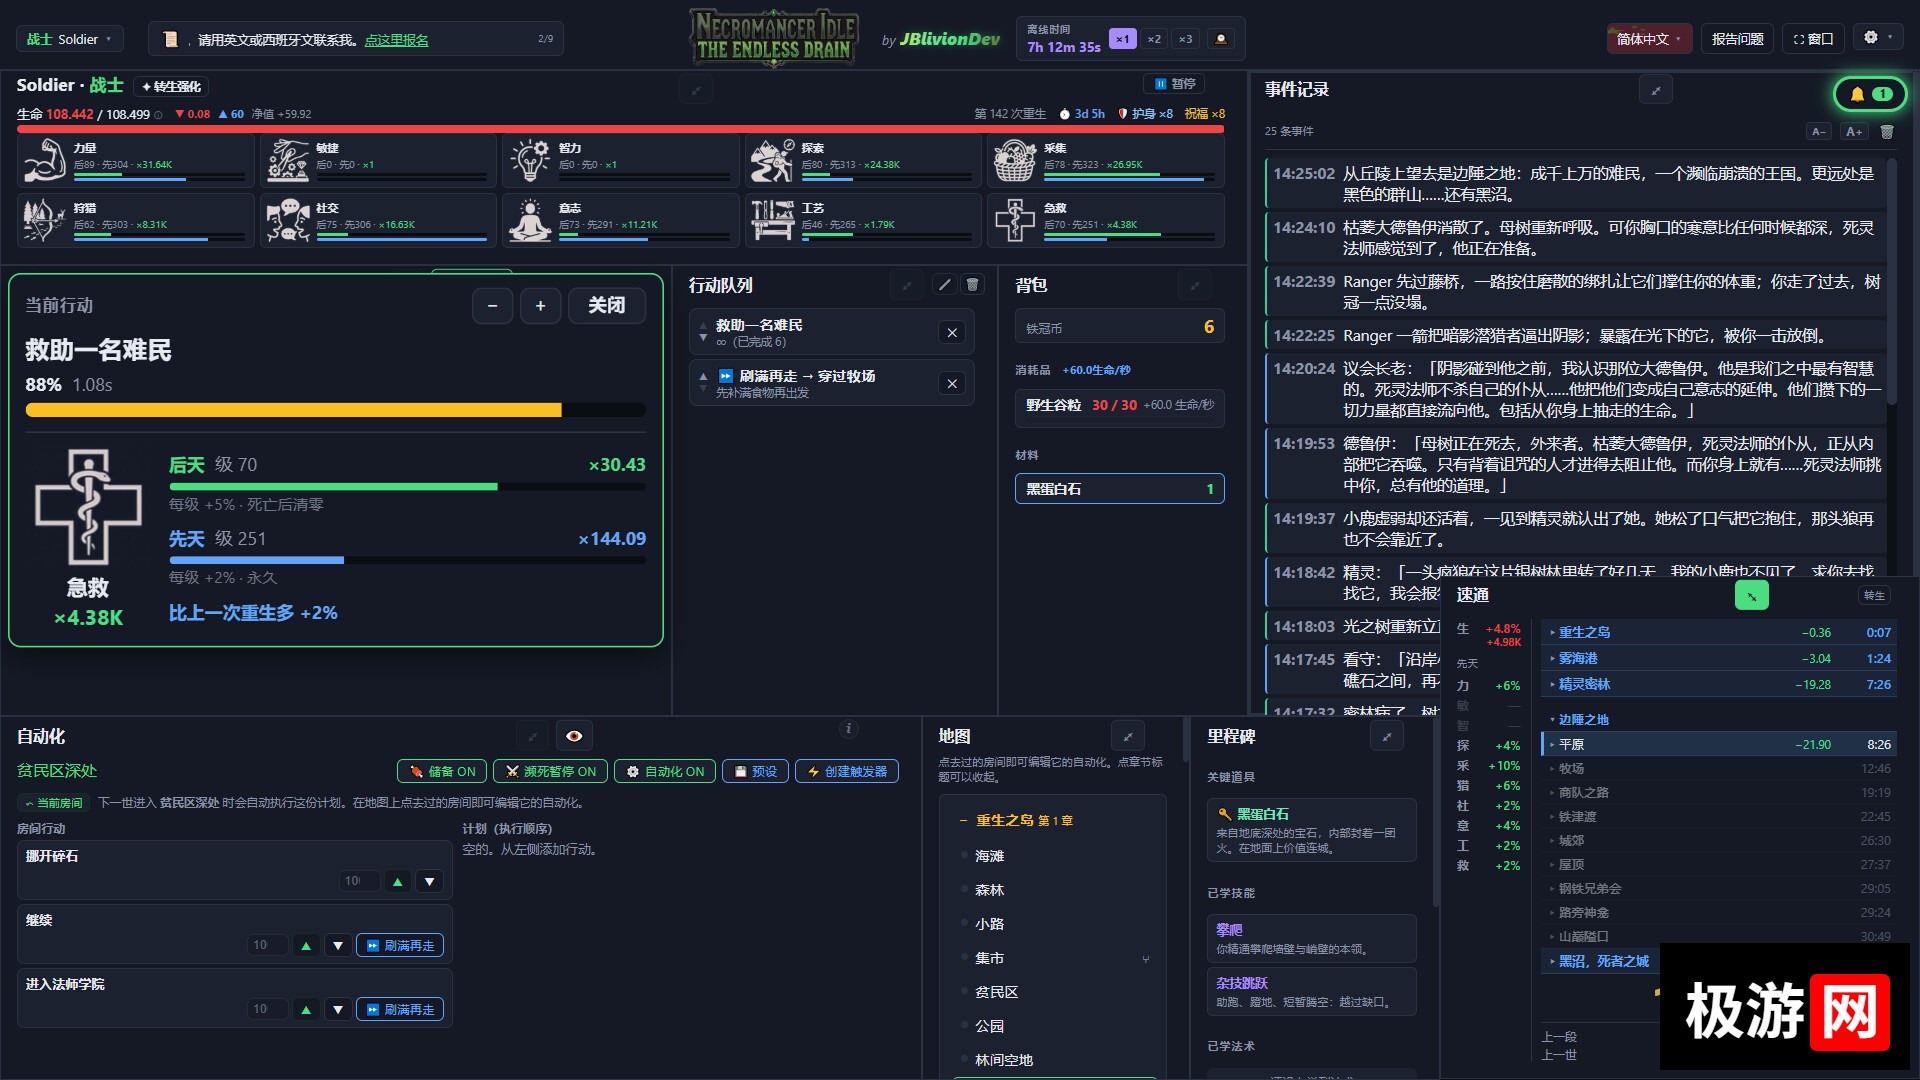1920x1080 pixels.
Task: Collapse the 当前房间 tag in automation
Action: click(54, 803)
